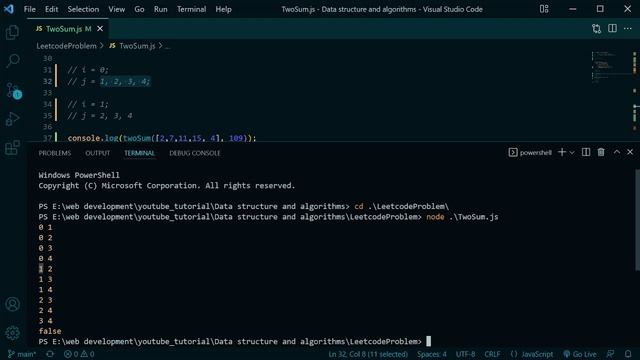Select the powershell terminal instance
Screen dimensions: 640x360
(530, 152)
